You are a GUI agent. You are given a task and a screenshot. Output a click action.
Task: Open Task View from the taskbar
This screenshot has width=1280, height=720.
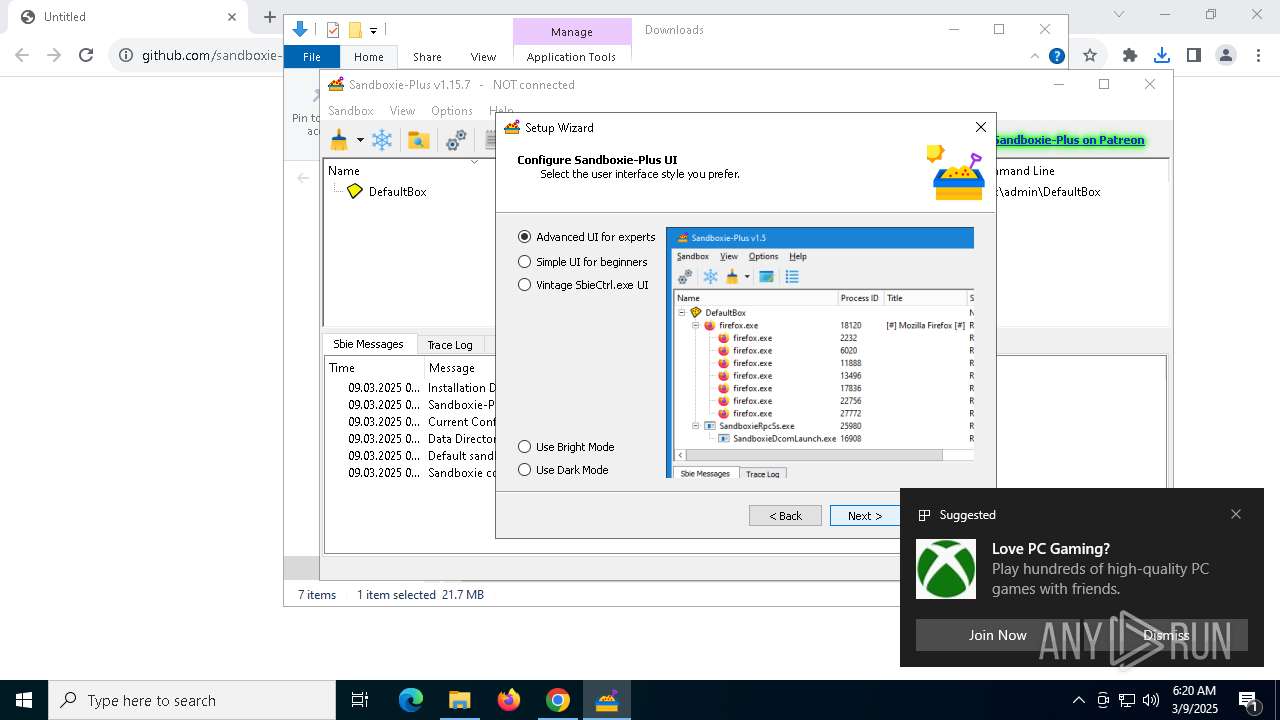pyautogui.click(x=360, y=700)
